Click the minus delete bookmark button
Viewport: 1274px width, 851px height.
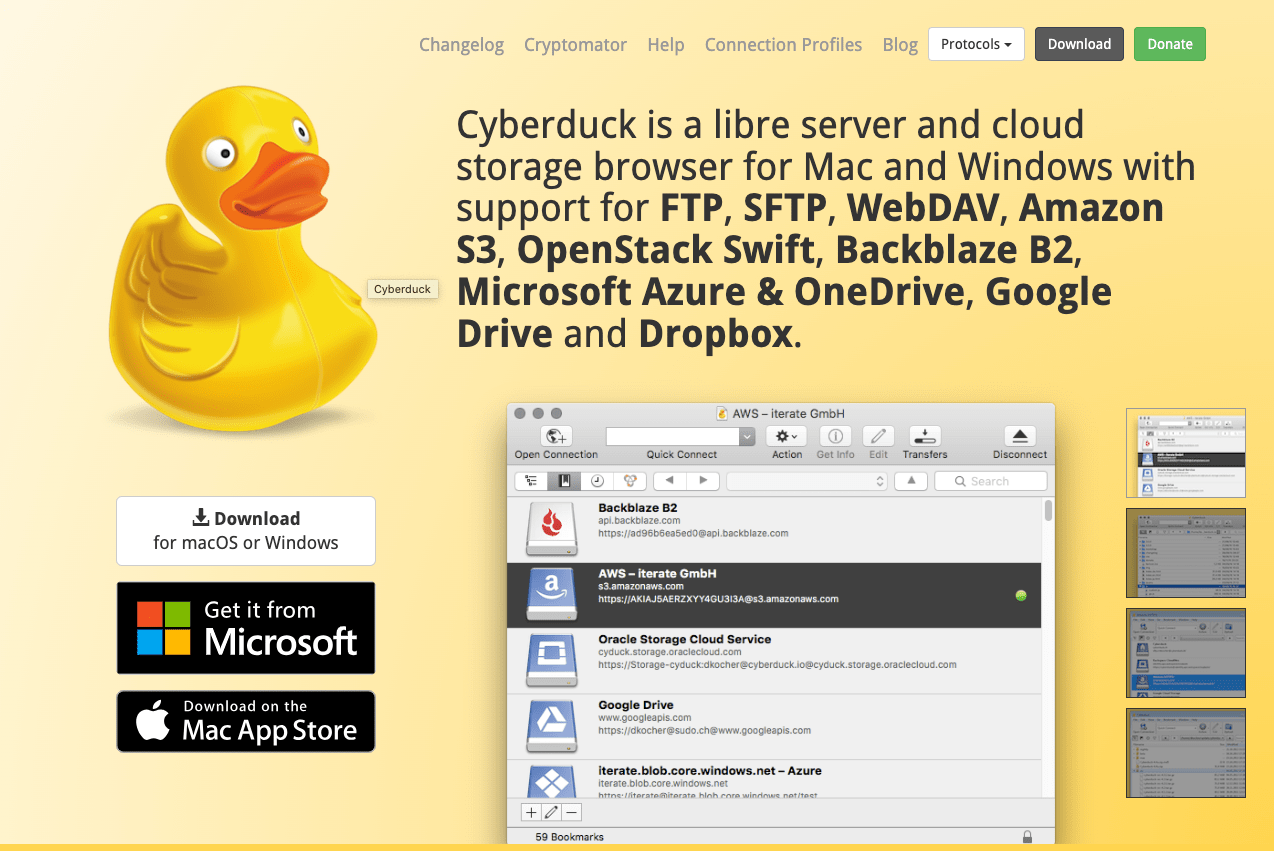point(571,812)
